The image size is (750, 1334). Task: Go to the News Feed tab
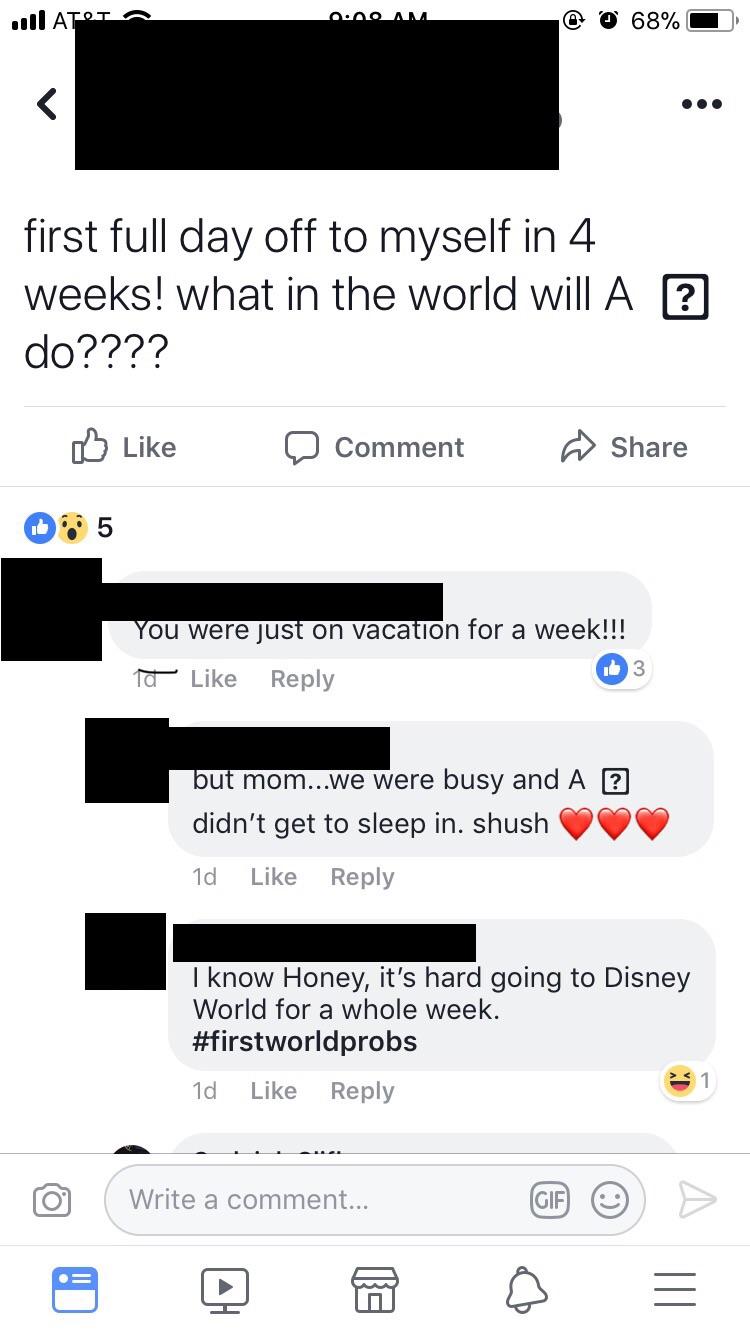pyautogui.click(x=75, y=1289)
